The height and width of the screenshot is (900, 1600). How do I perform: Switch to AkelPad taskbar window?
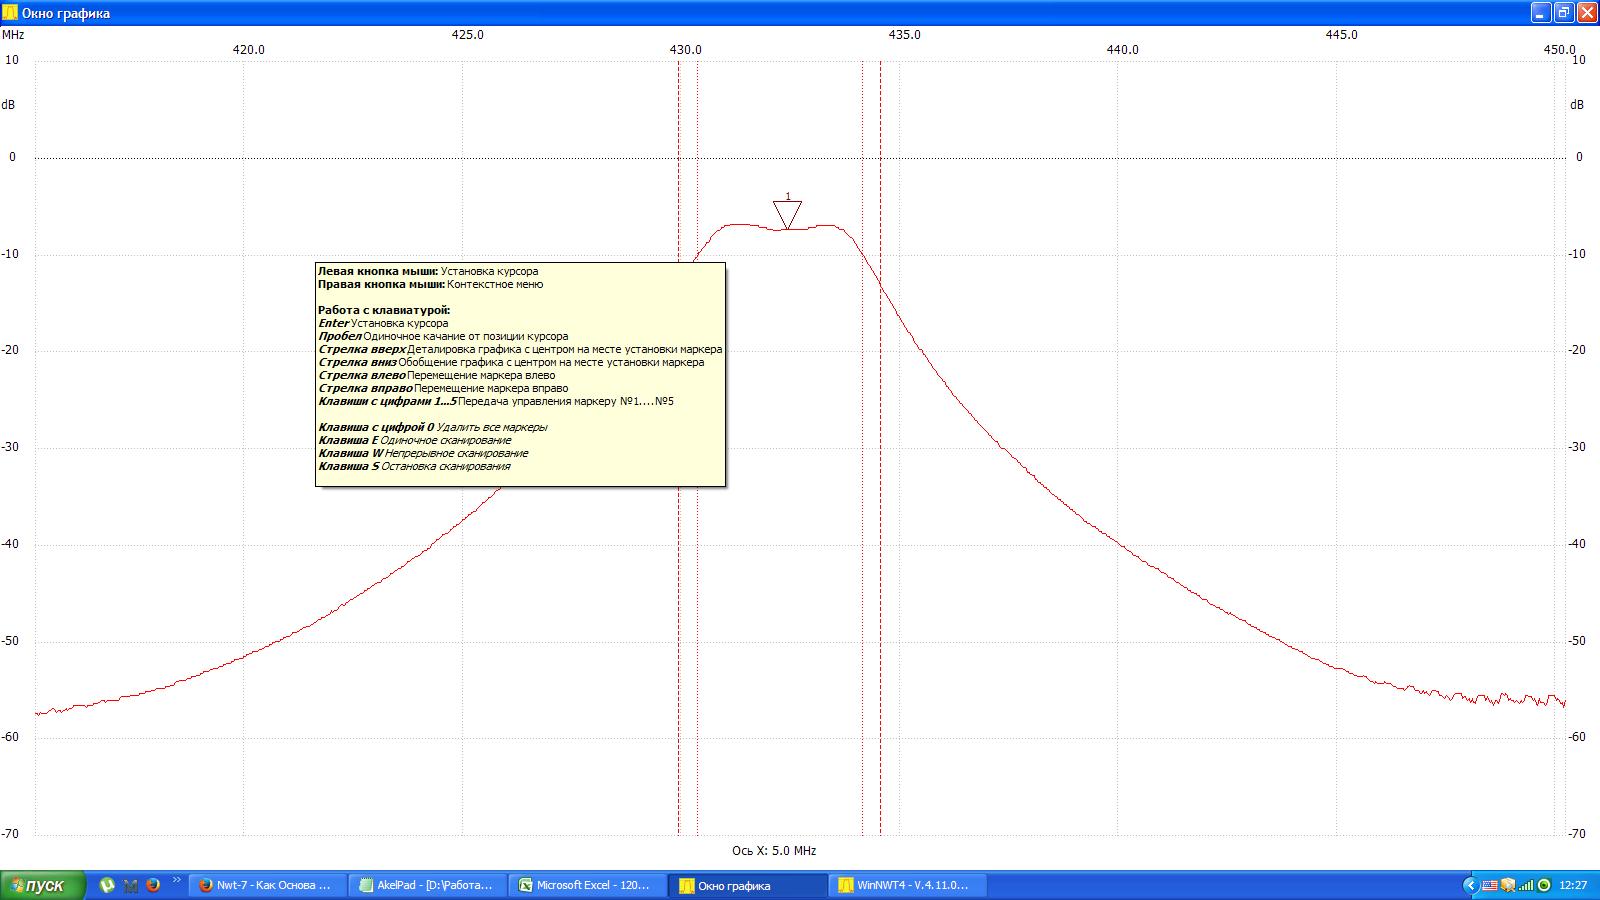click(x=428, y=885)
